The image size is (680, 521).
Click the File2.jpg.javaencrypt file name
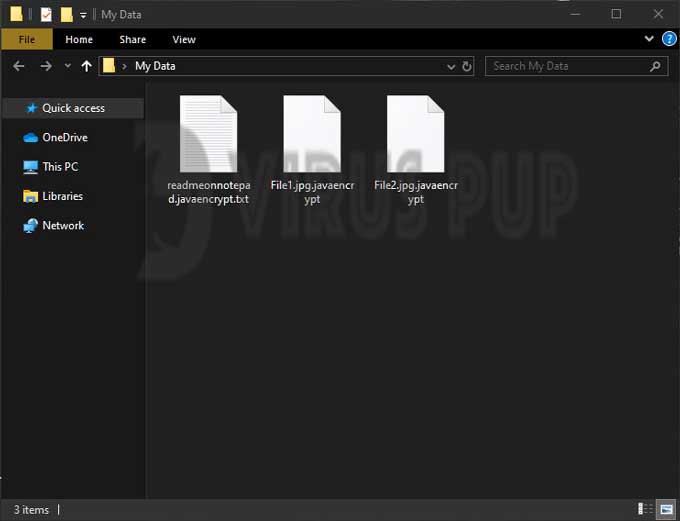(416, 192)
